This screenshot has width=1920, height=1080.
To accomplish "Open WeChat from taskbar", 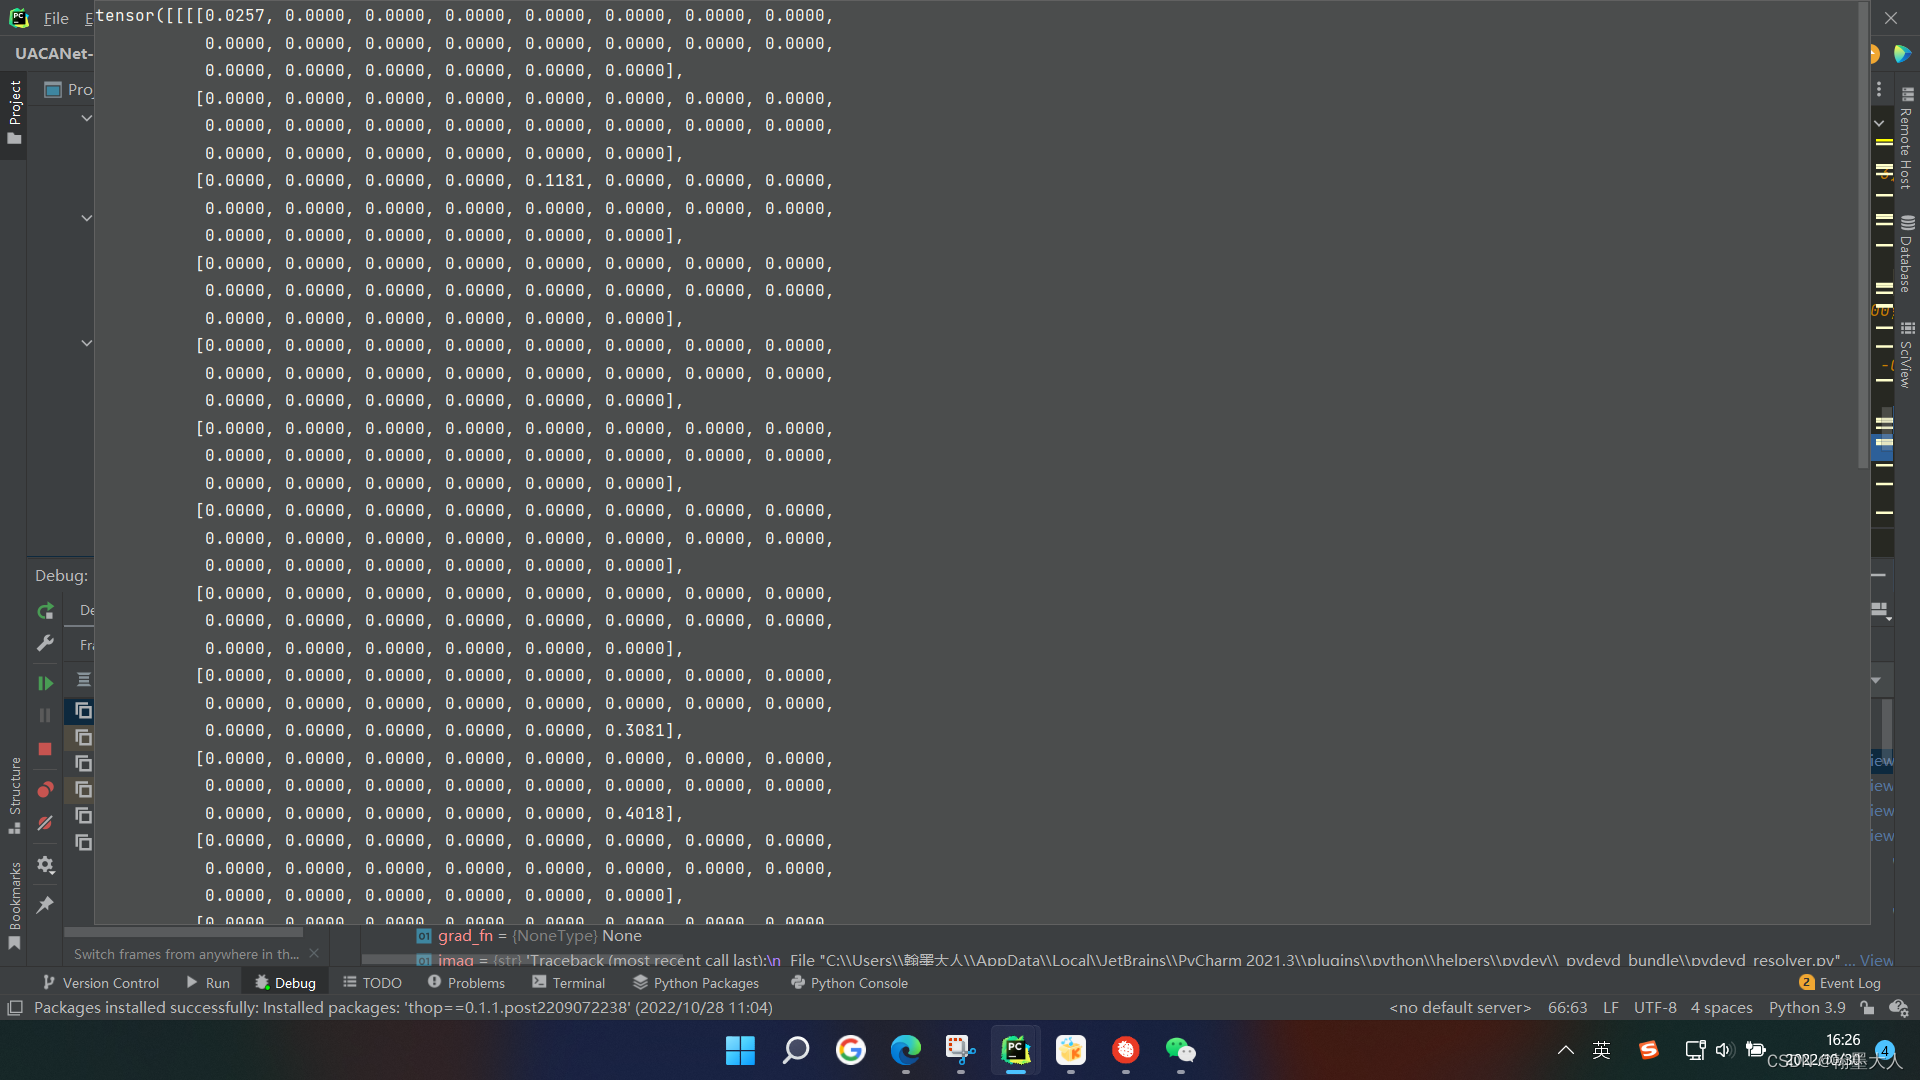I will (x=1181, y=1051).
